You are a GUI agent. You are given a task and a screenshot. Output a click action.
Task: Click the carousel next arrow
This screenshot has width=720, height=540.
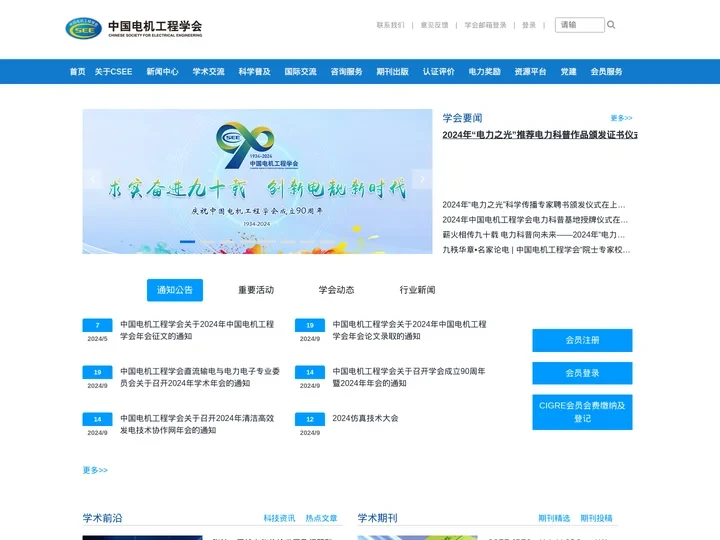422,179
